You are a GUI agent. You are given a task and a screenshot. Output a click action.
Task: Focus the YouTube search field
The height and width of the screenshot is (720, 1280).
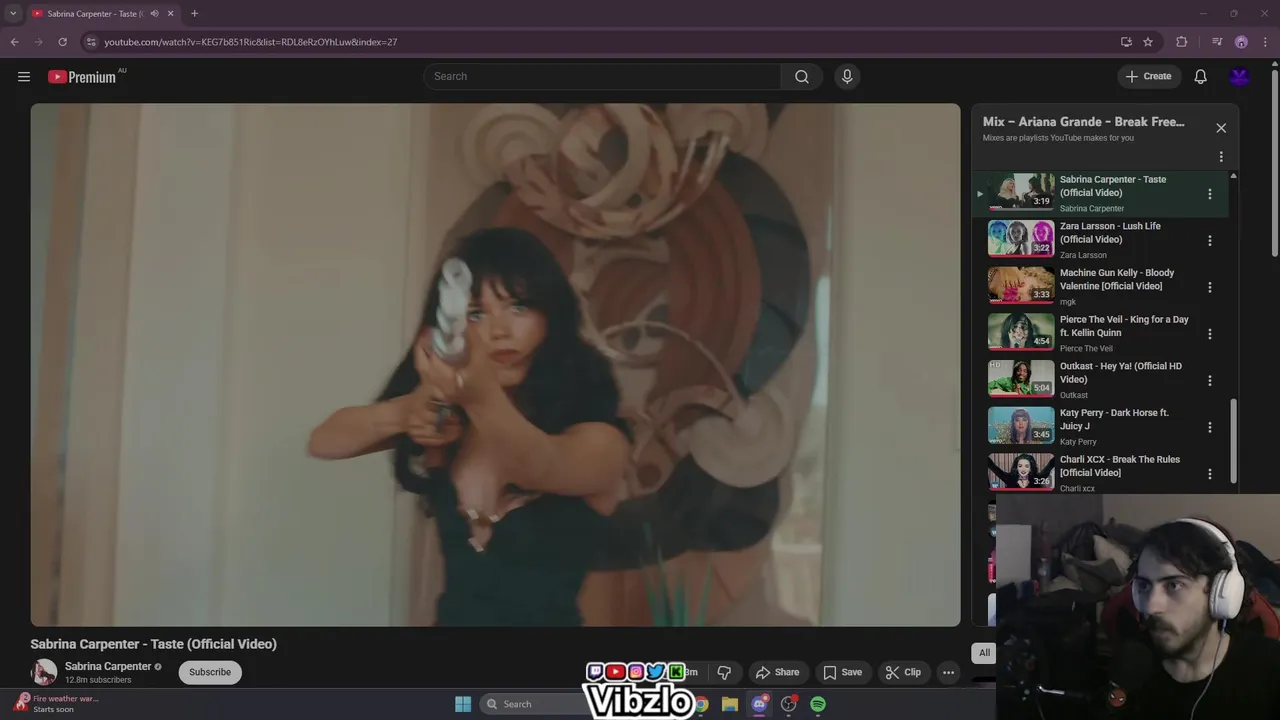coord(602,77)
